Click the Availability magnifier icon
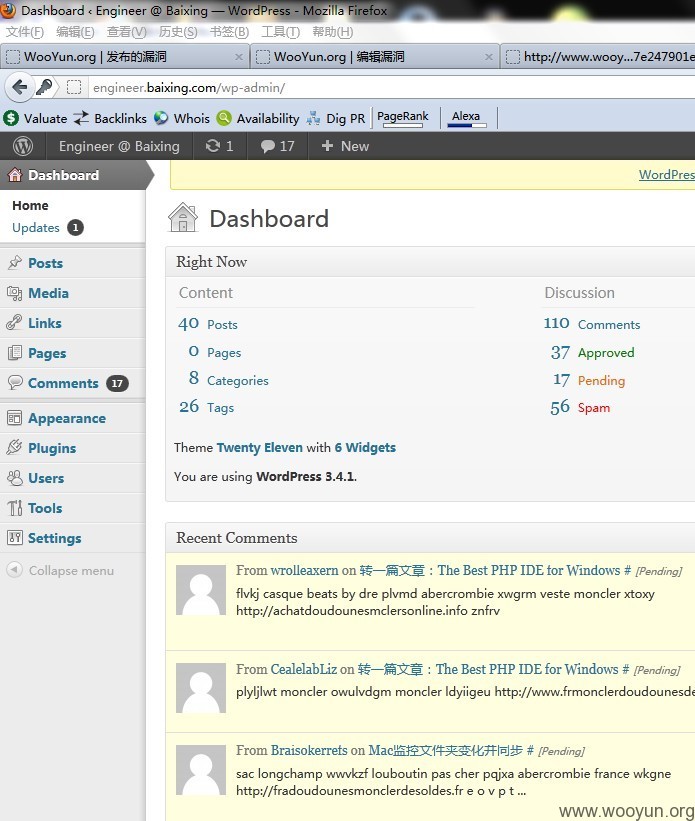695x821 pixels. click(224, 118)
